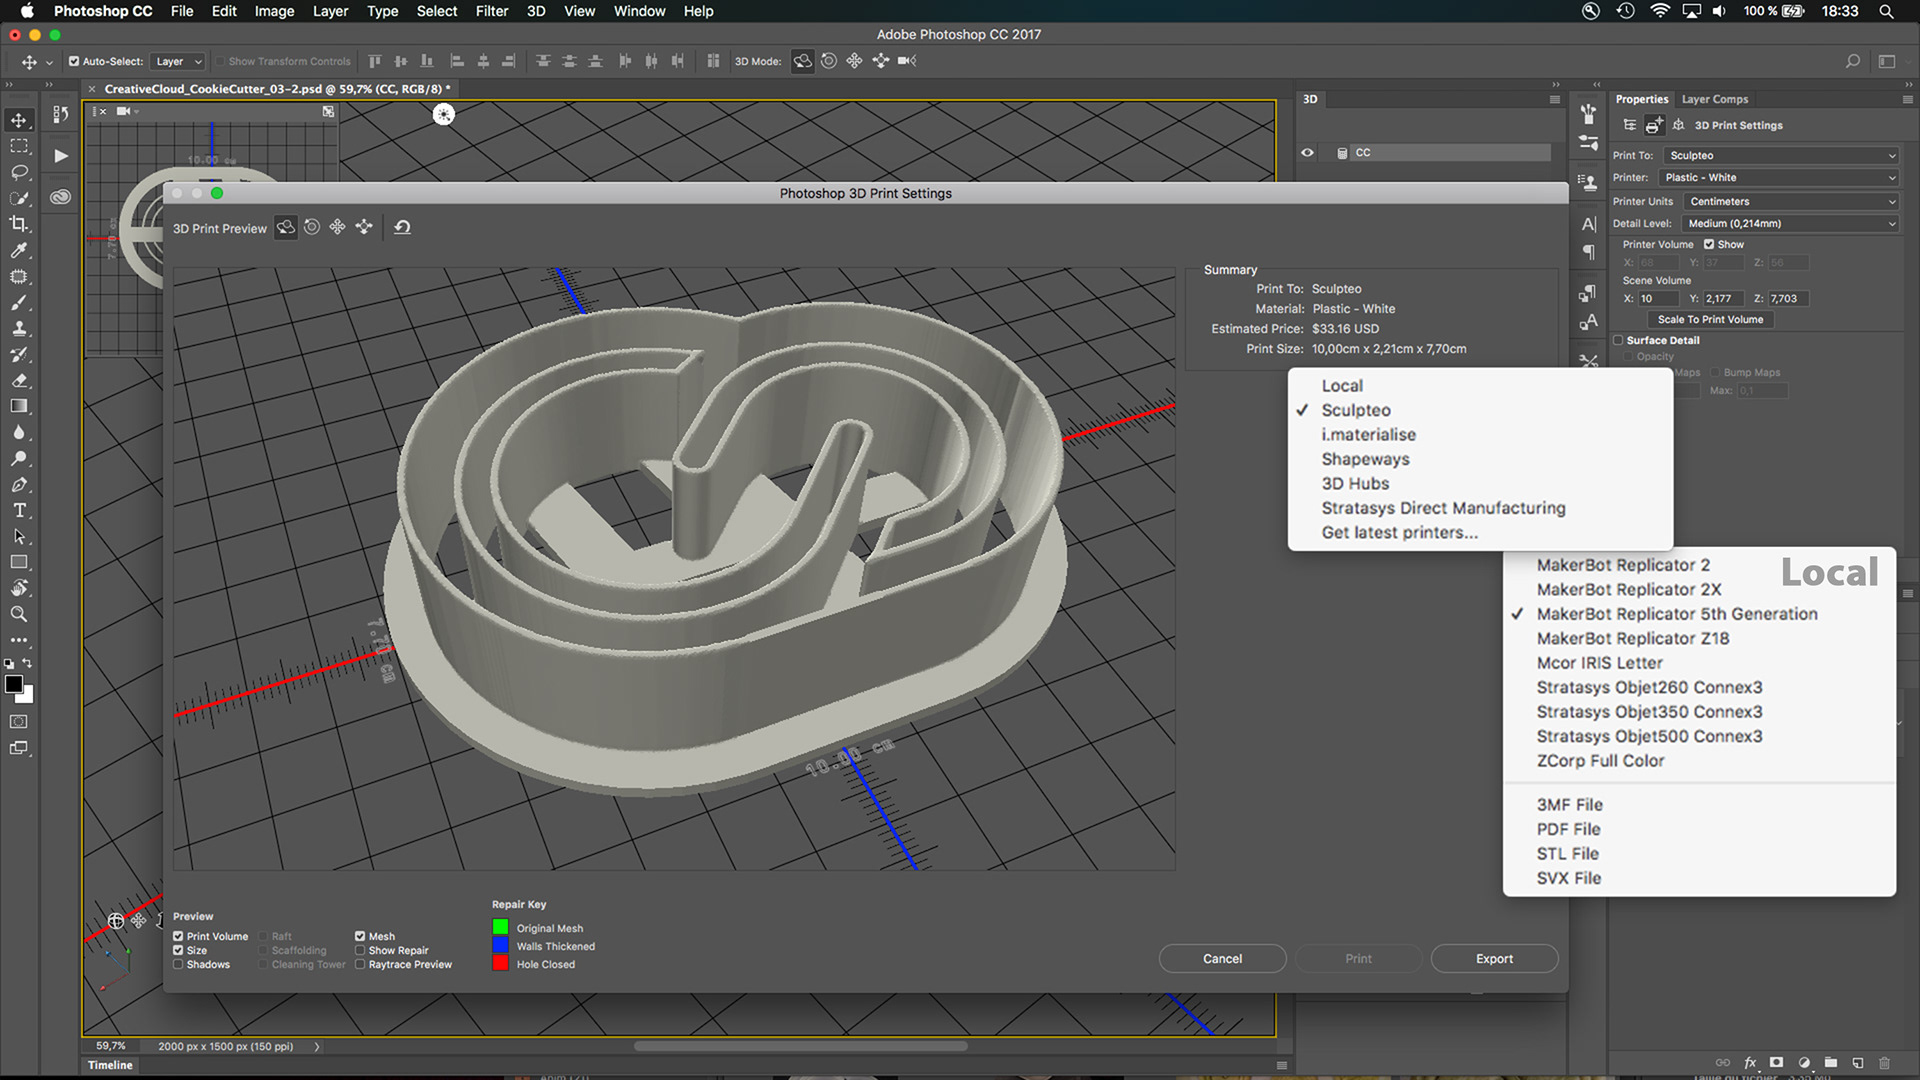The height and width of the screenshot is (1080, 1920).
Task: Click Scale To Print Volume button
Action: [x=1710, y=319]
